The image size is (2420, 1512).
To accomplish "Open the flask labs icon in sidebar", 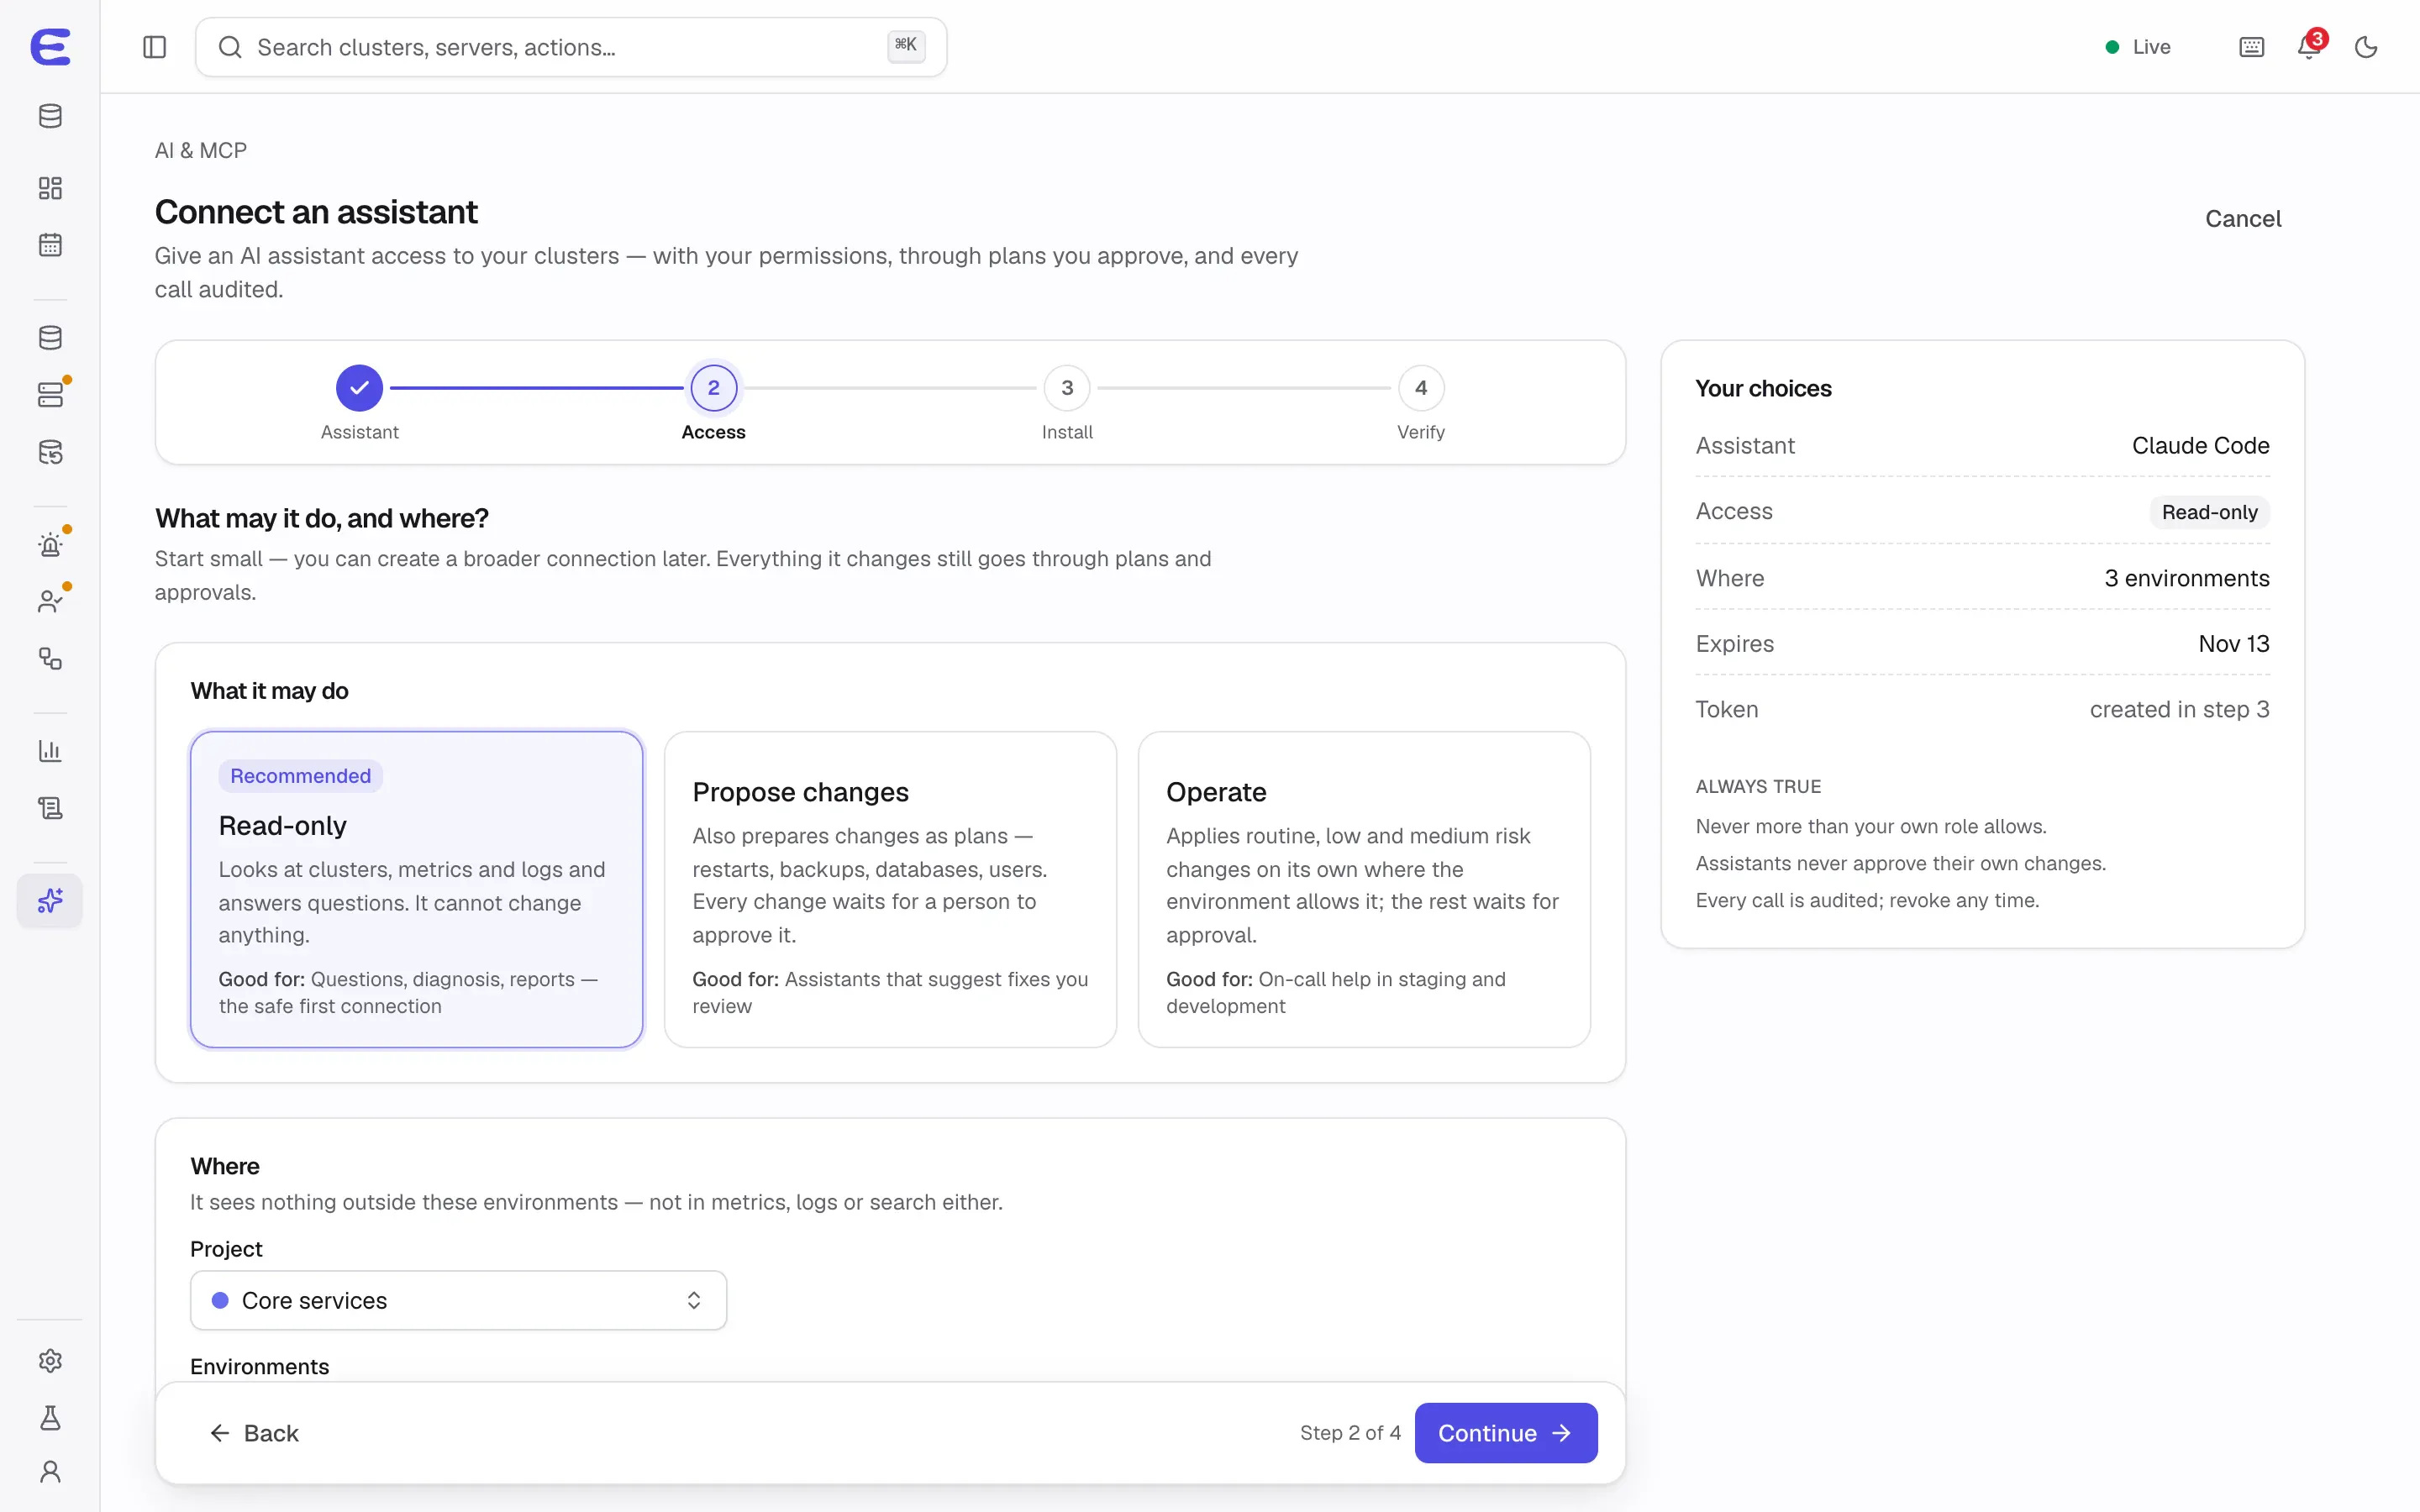I will [x=50, y=1417].
